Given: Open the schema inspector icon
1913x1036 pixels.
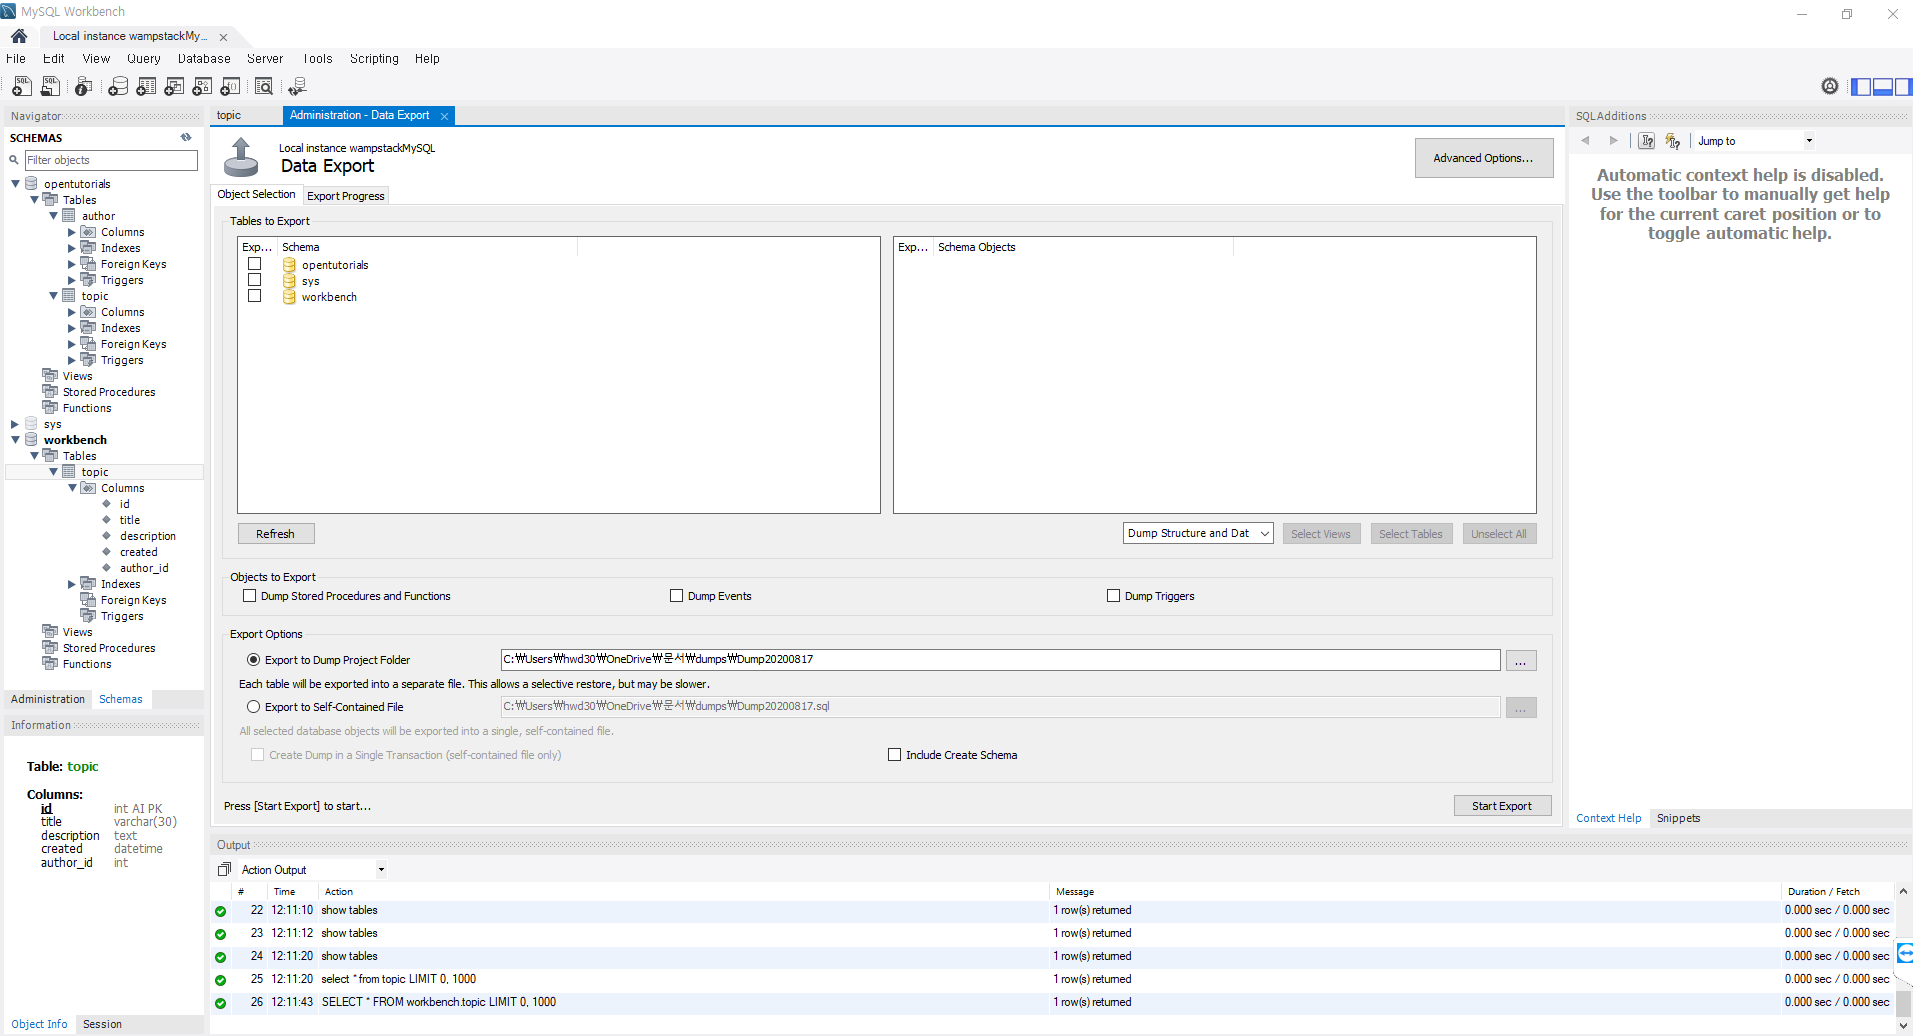Looking at the screenshot, I should [84, 87].
